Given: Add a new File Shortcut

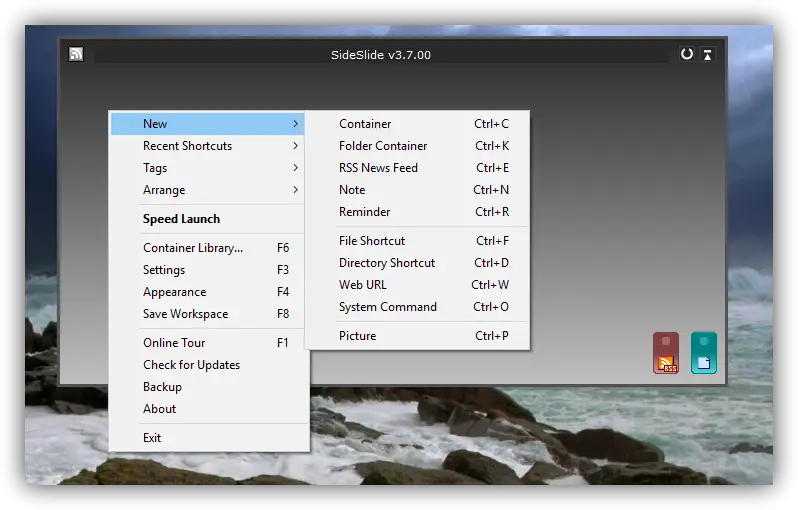Looking at the screenshot, I should click(417, 241).
